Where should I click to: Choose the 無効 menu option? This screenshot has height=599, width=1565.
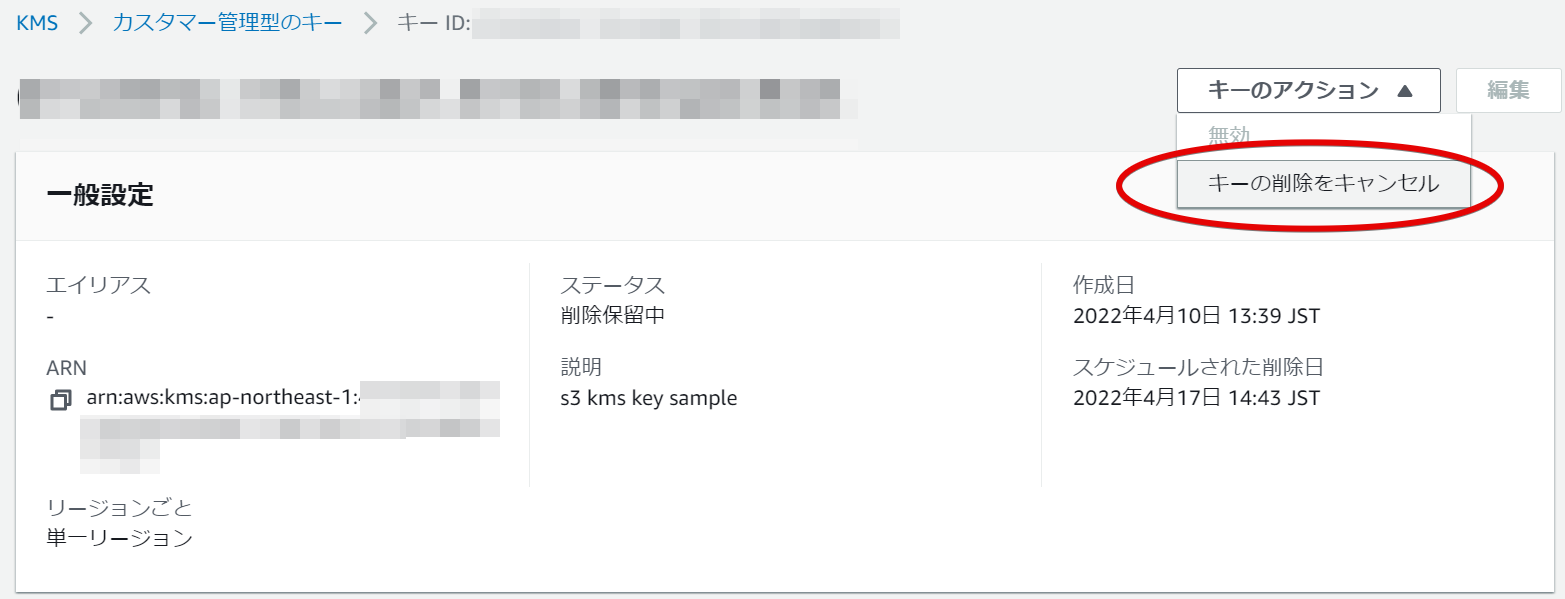[1229, 135]
